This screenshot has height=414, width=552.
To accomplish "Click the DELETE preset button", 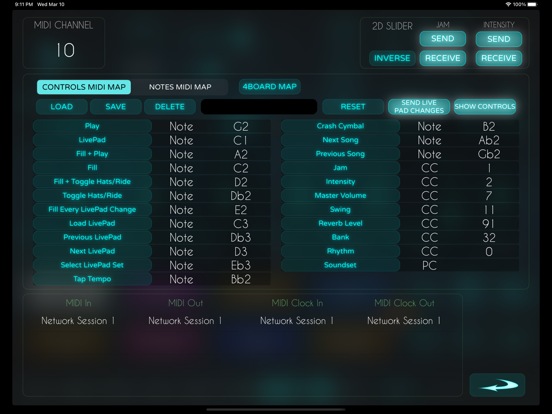I will click(x=170, y=107).
